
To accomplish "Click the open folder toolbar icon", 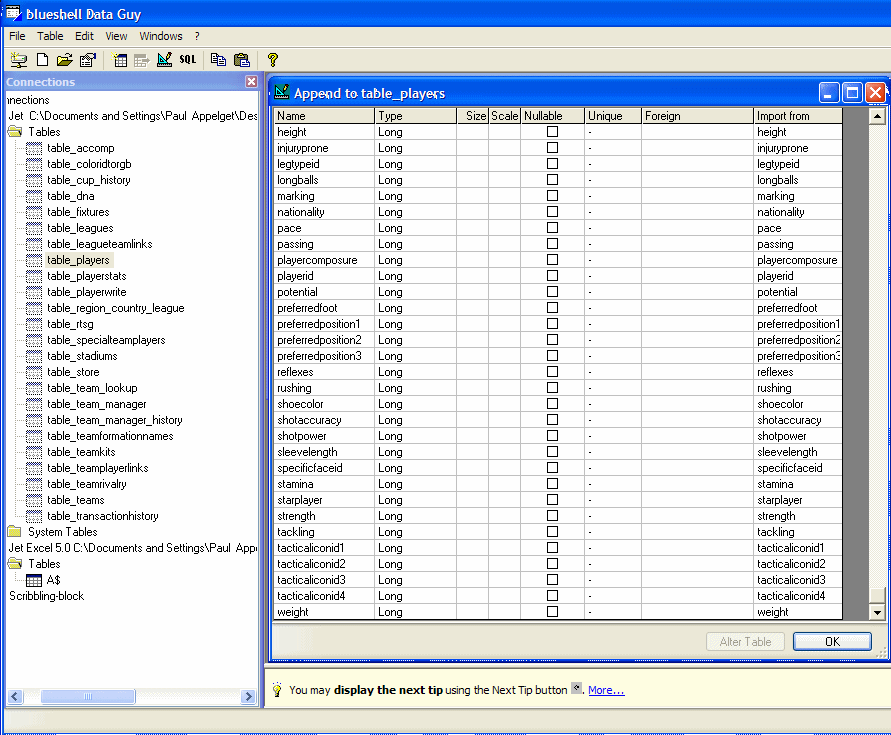I will pyautogui.click(x=65, y=60).
